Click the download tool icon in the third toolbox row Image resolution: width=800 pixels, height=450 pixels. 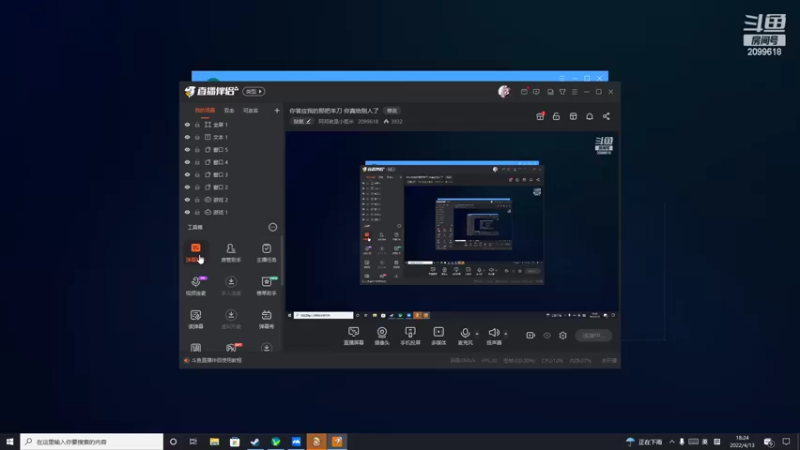(231, 319)
